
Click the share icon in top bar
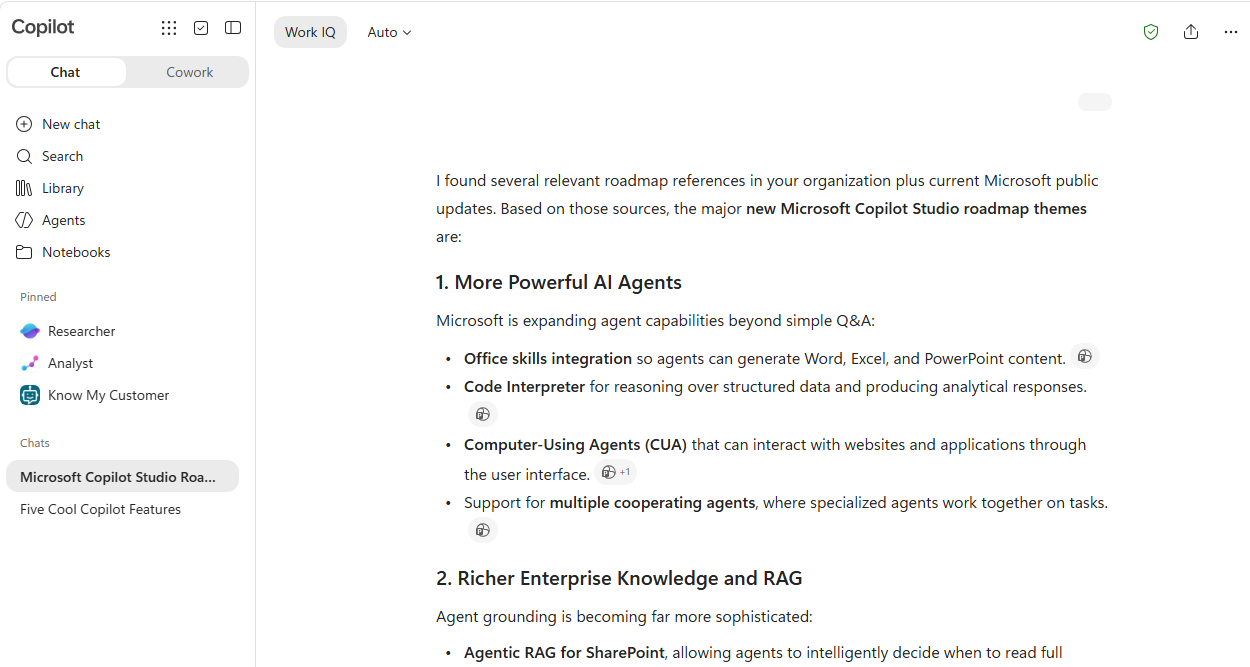1191,32
